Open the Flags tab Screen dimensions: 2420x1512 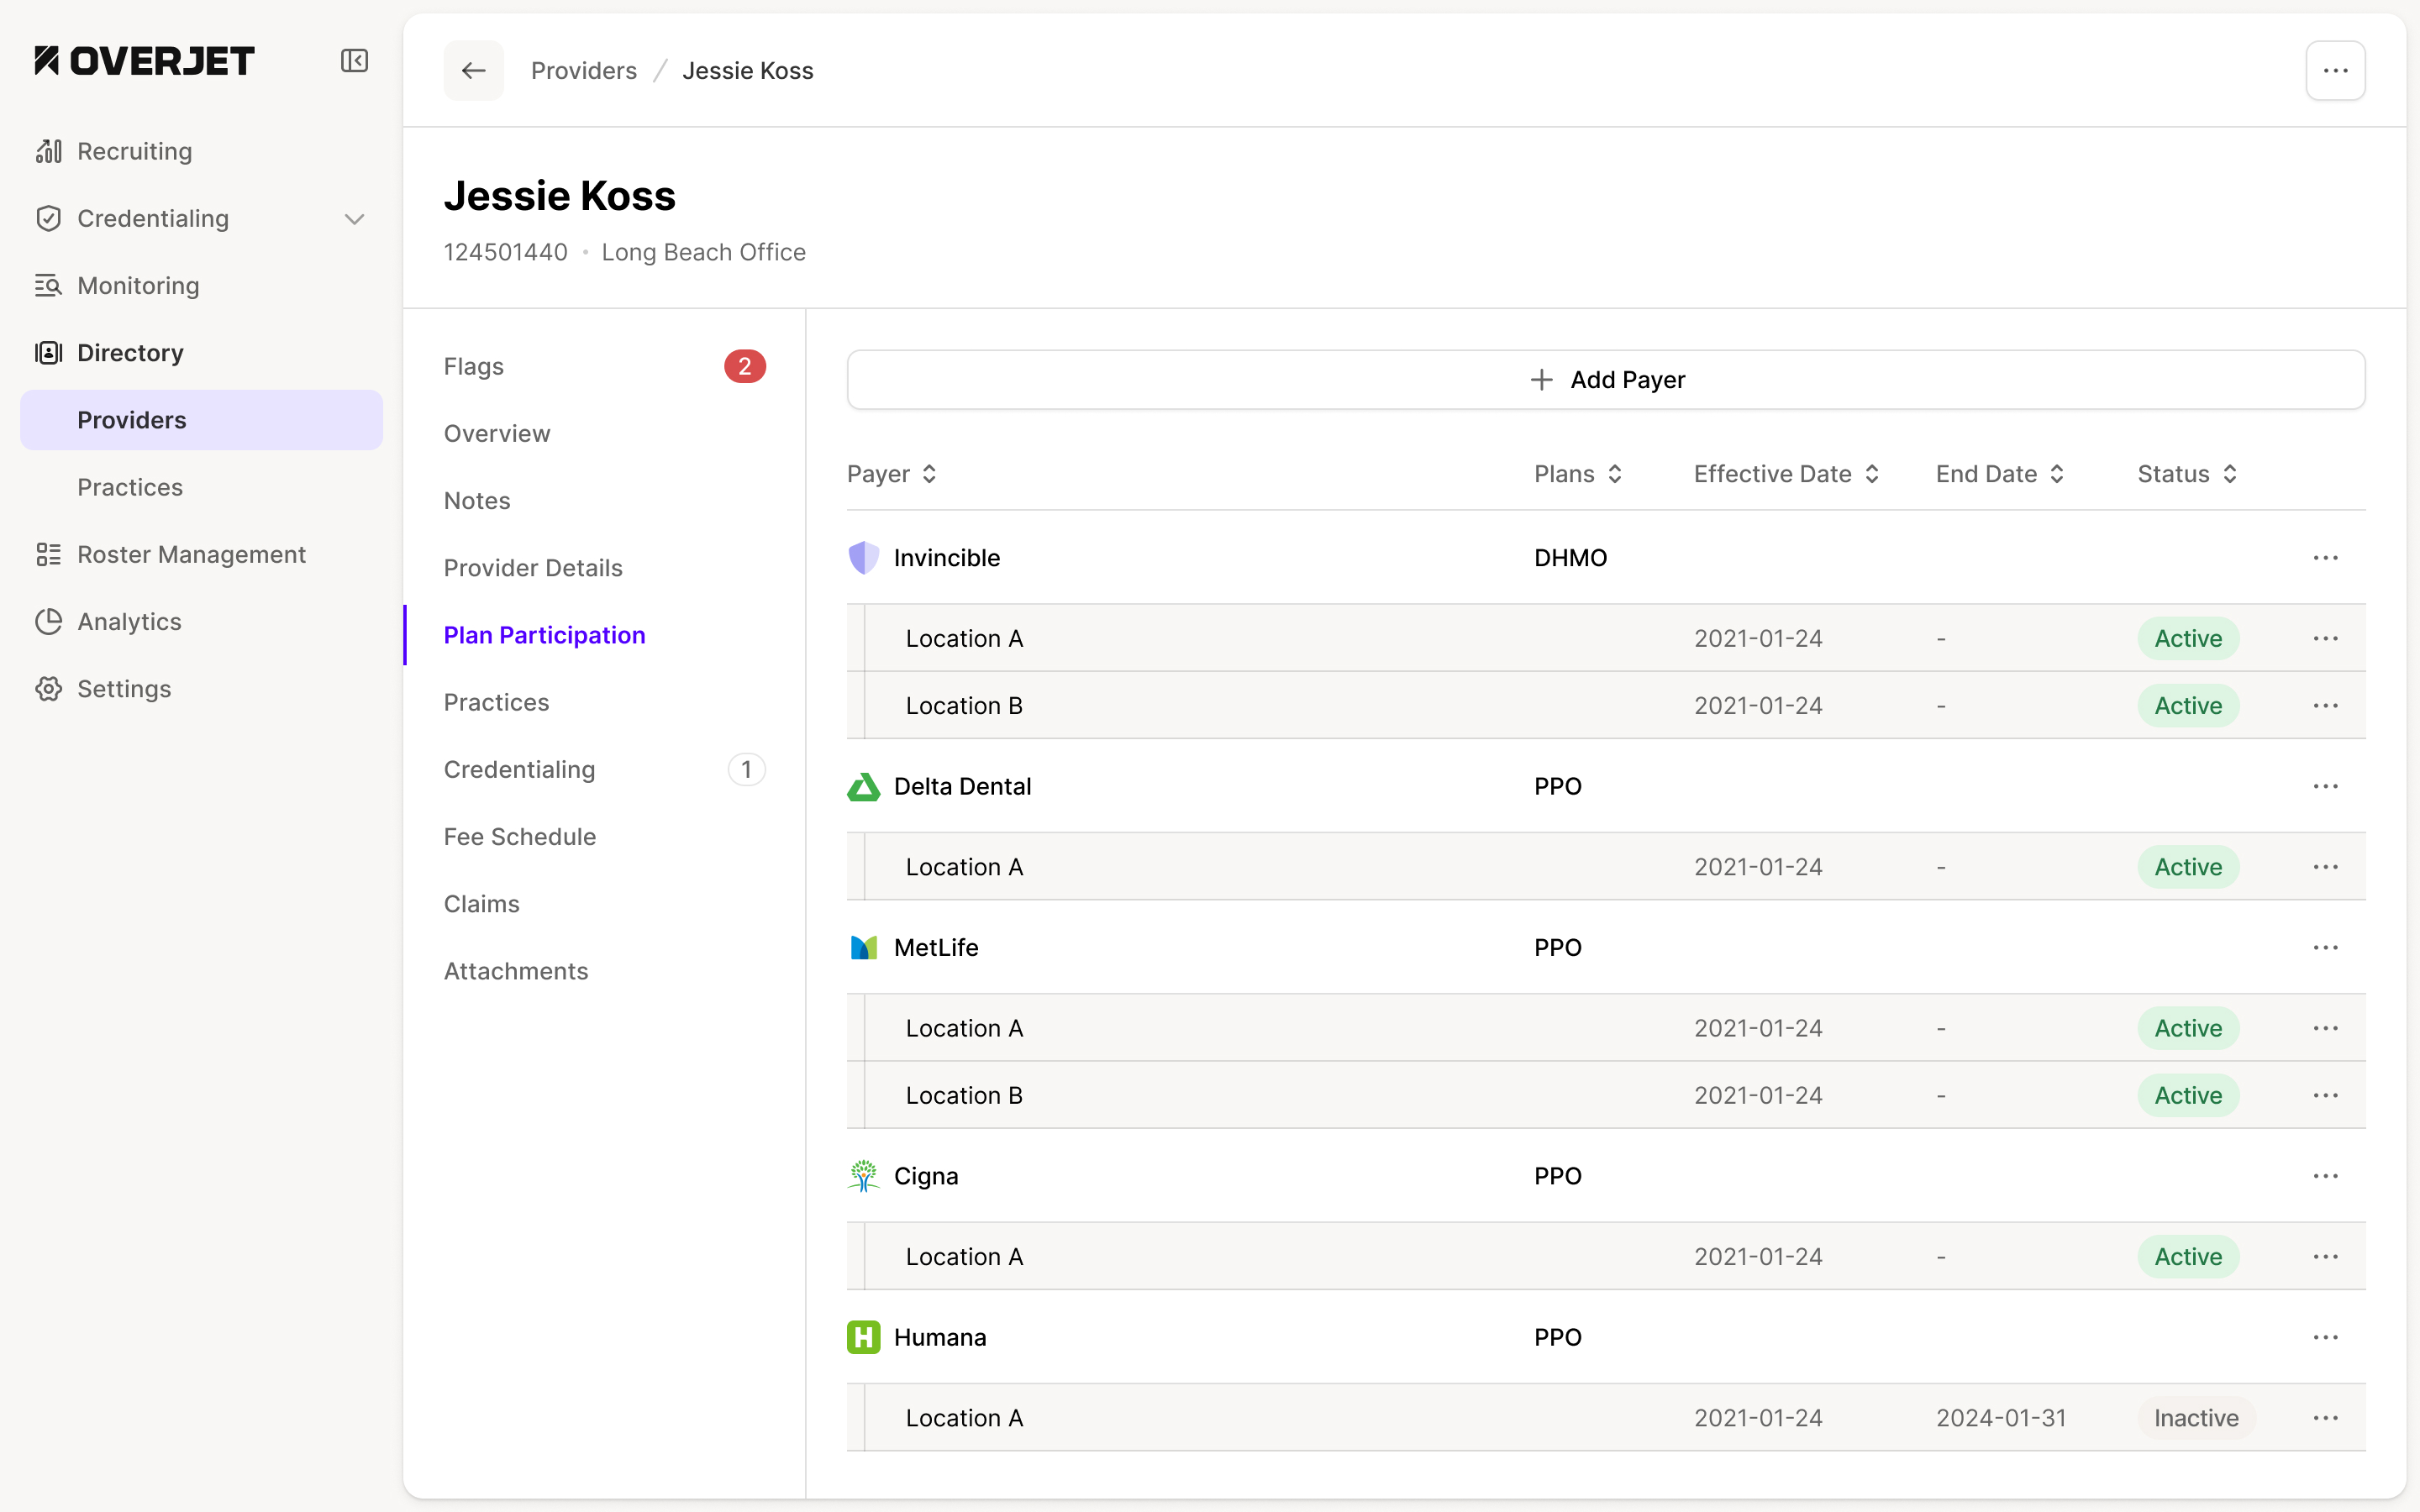(x=474, y=367)
